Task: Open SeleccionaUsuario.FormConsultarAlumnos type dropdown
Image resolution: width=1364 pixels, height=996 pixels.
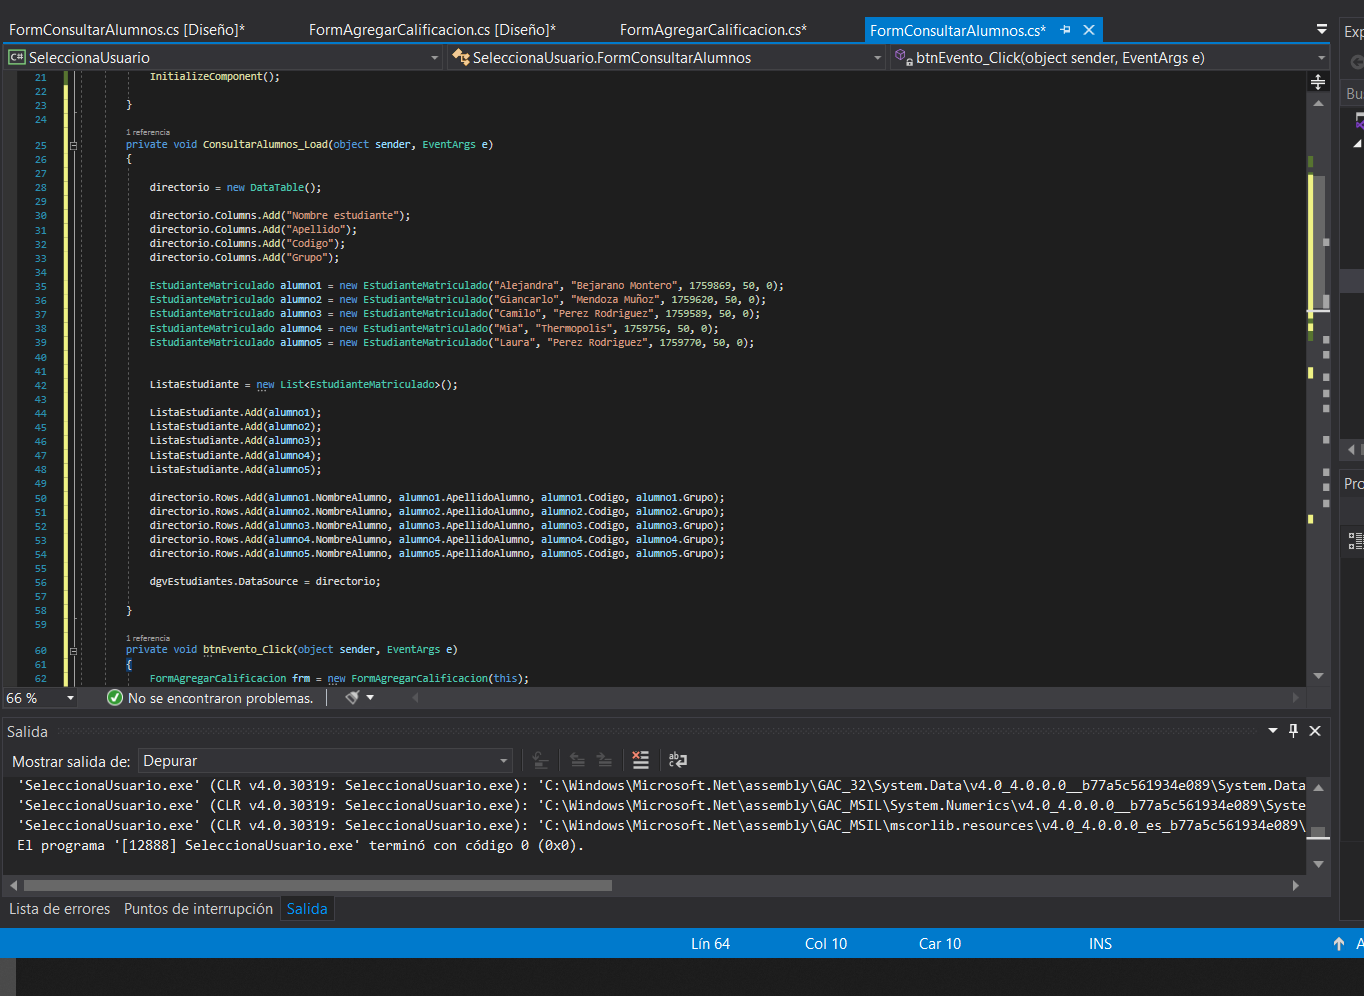Action: (878, 58)
